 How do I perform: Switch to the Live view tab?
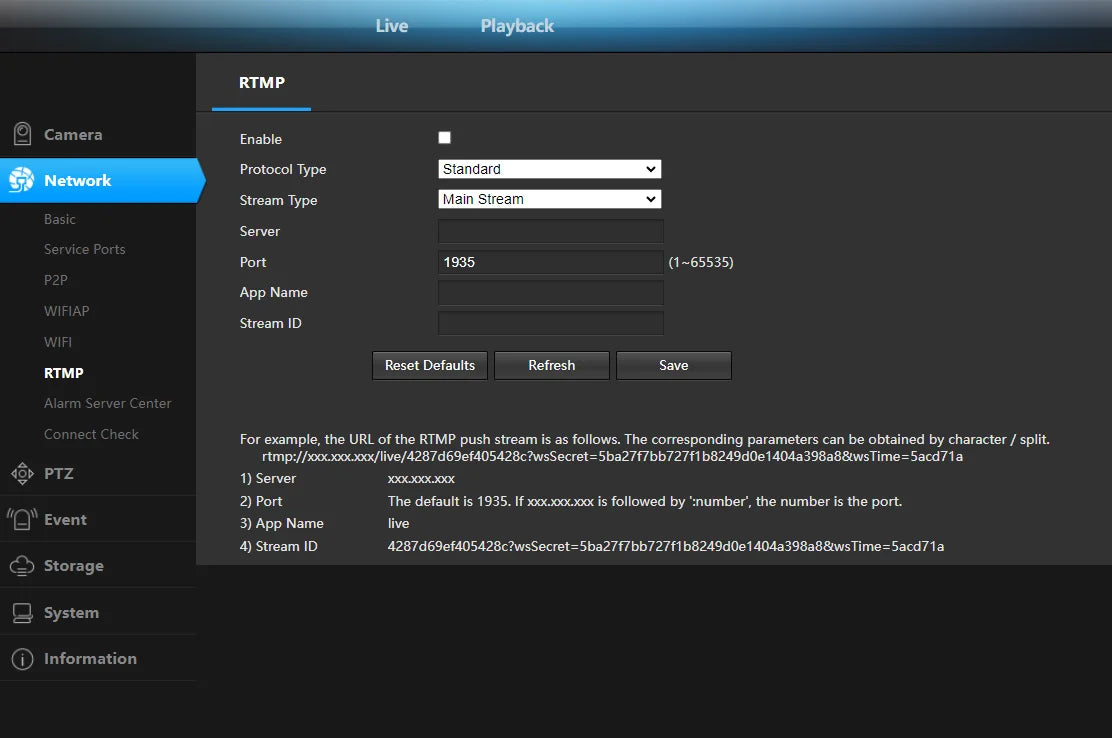391,26
